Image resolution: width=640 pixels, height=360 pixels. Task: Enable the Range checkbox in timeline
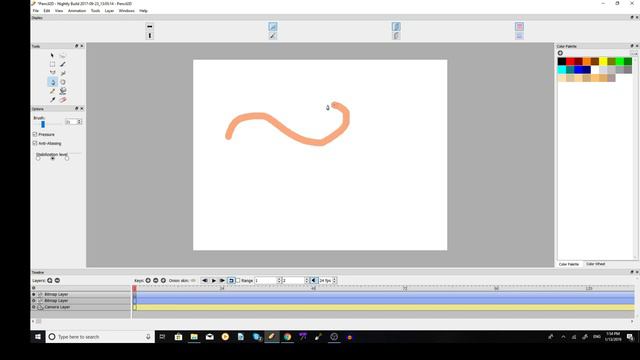(x=238, y=280)
